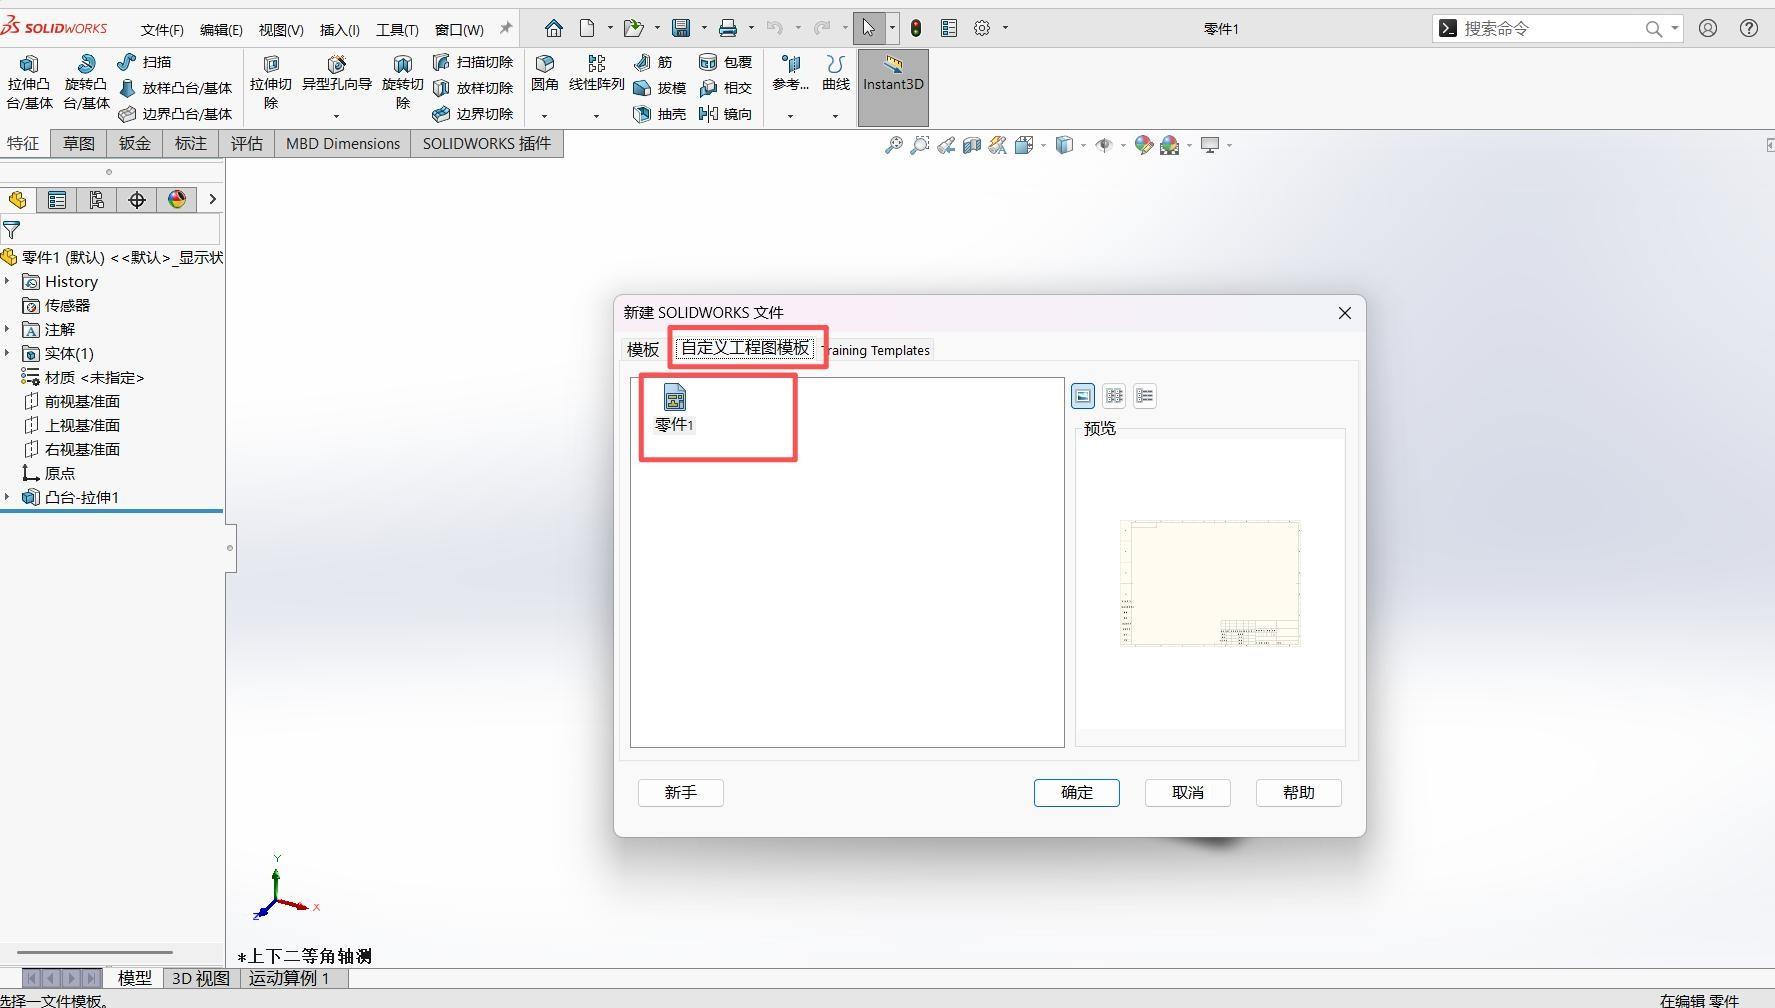
Task: Expand the 实体(1) tree node
Action: click(8, 354)
